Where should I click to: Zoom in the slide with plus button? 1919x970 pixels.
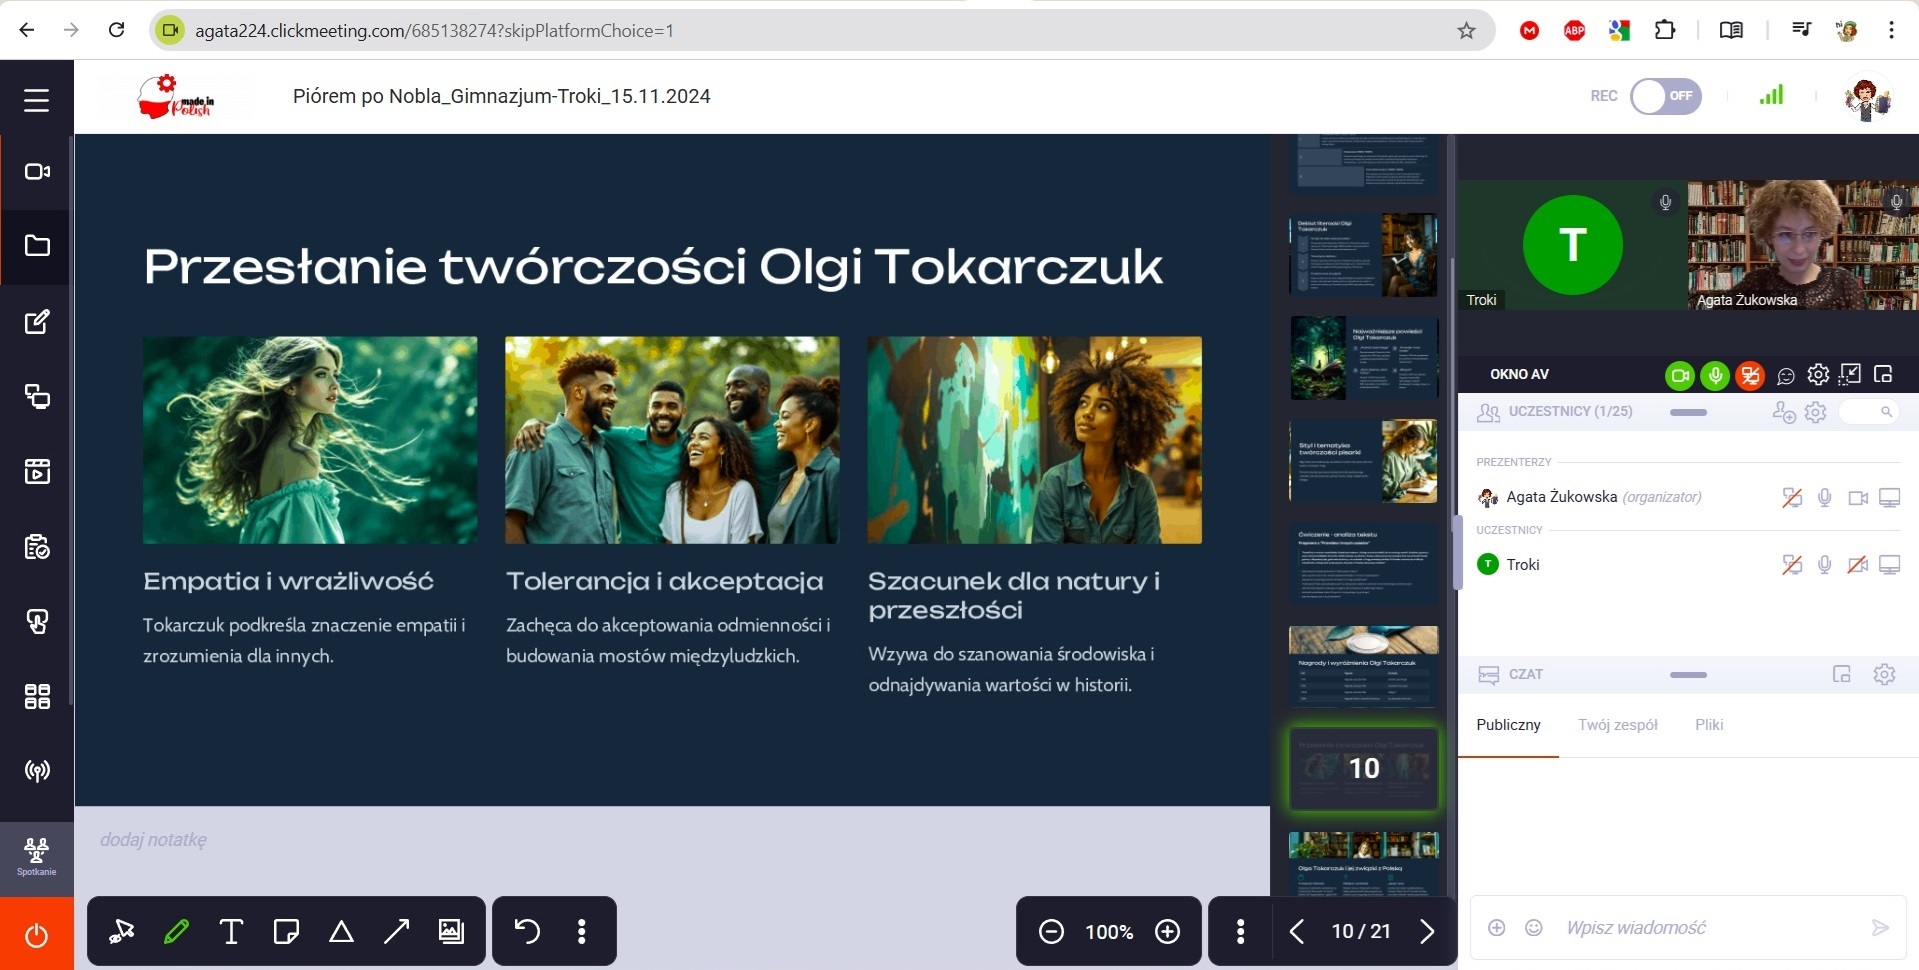[1167, 932]
